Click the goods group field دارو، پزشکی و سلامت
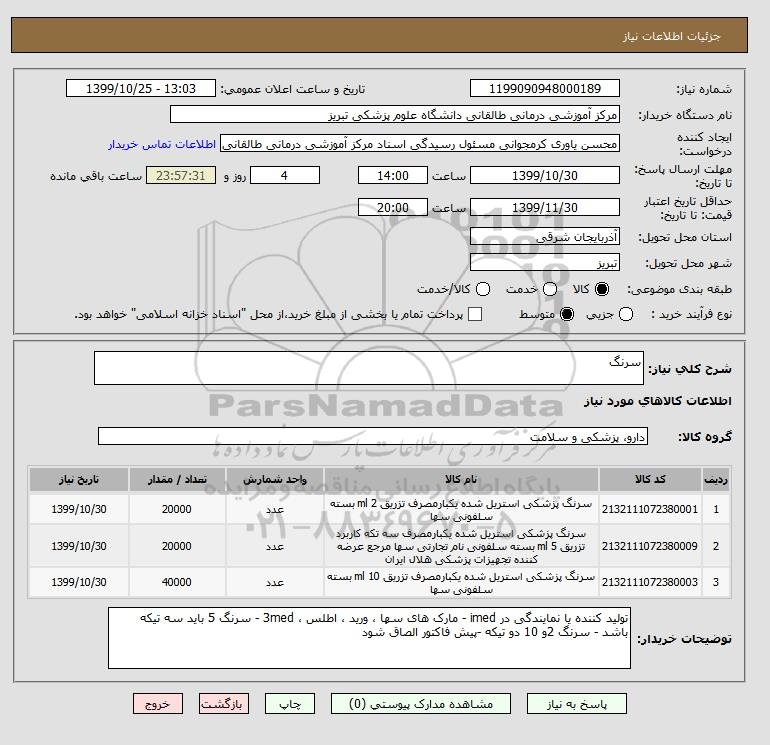Screen dimensions: 770x745 tap(373, 436)
